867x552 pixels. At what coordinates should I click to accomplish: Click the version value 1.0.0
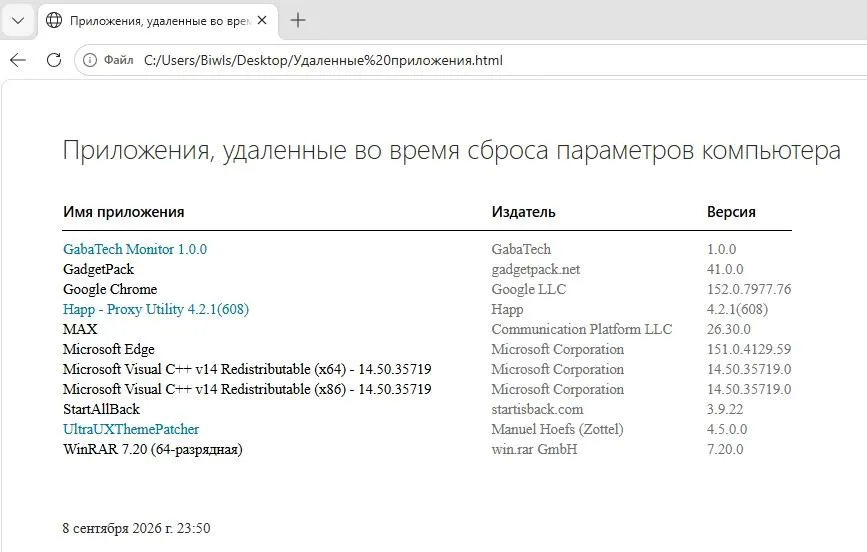point(722,249)
